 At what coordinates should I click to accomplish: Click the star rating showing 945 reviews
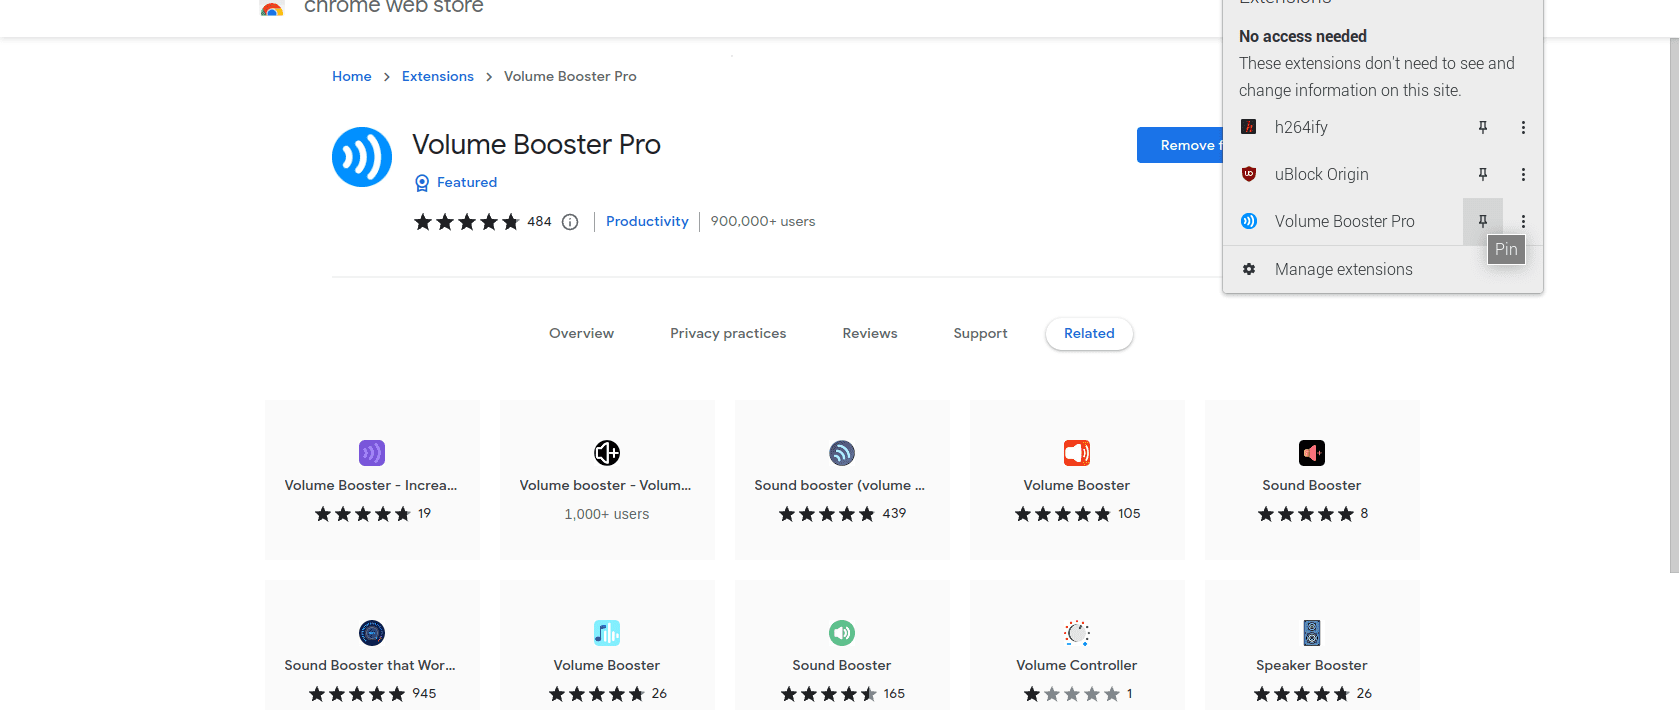357,694
